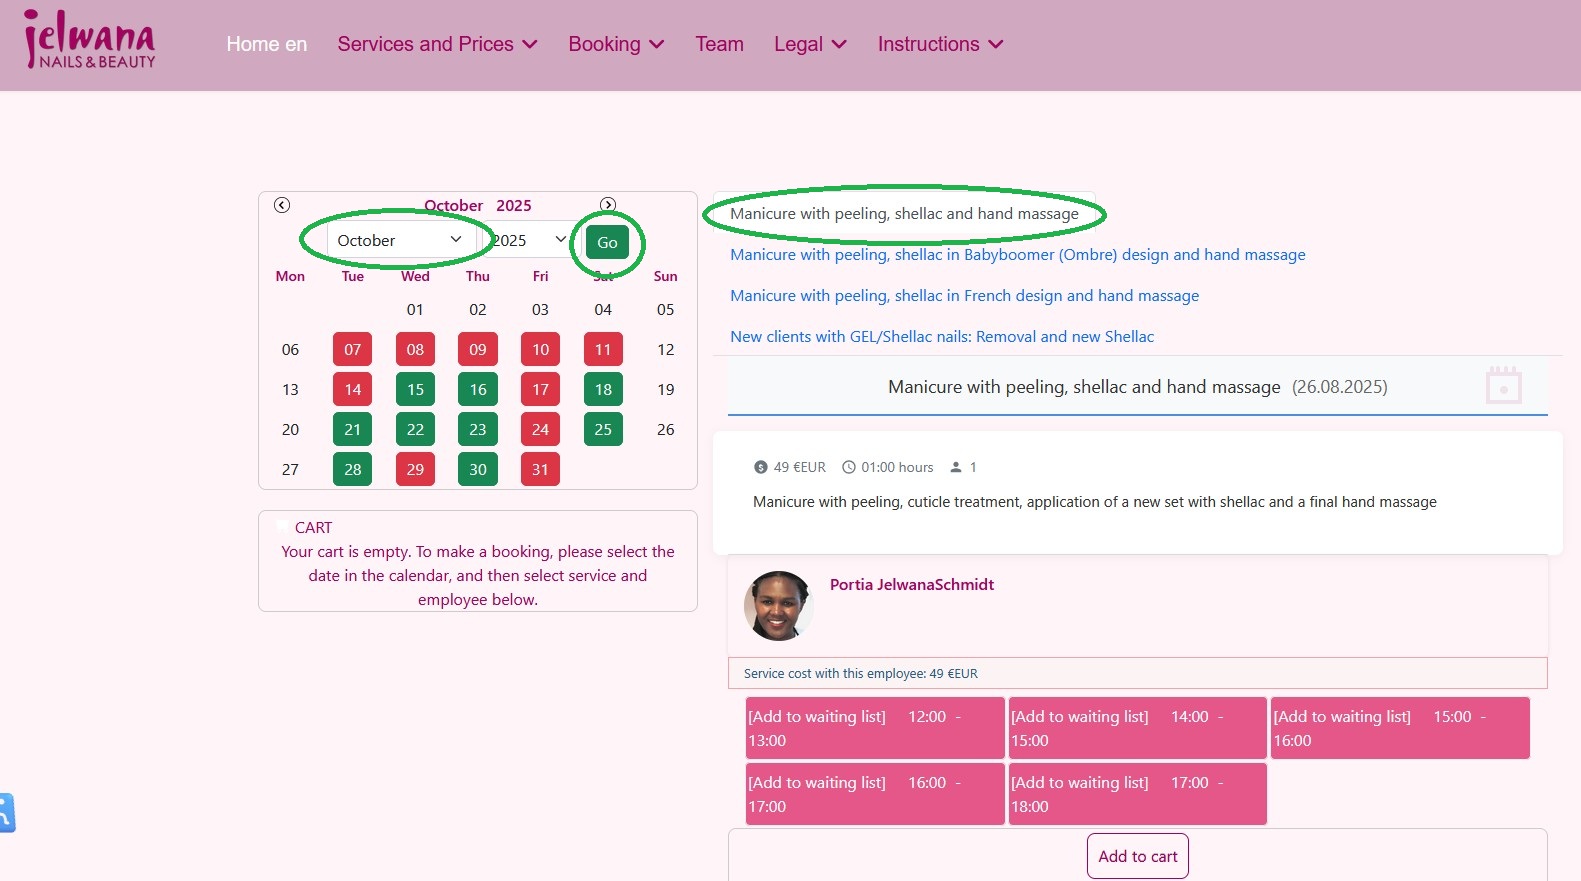Expand the Instructions menu
Viewport: 1581px width, 881px height.
click(x=940, y=44)
